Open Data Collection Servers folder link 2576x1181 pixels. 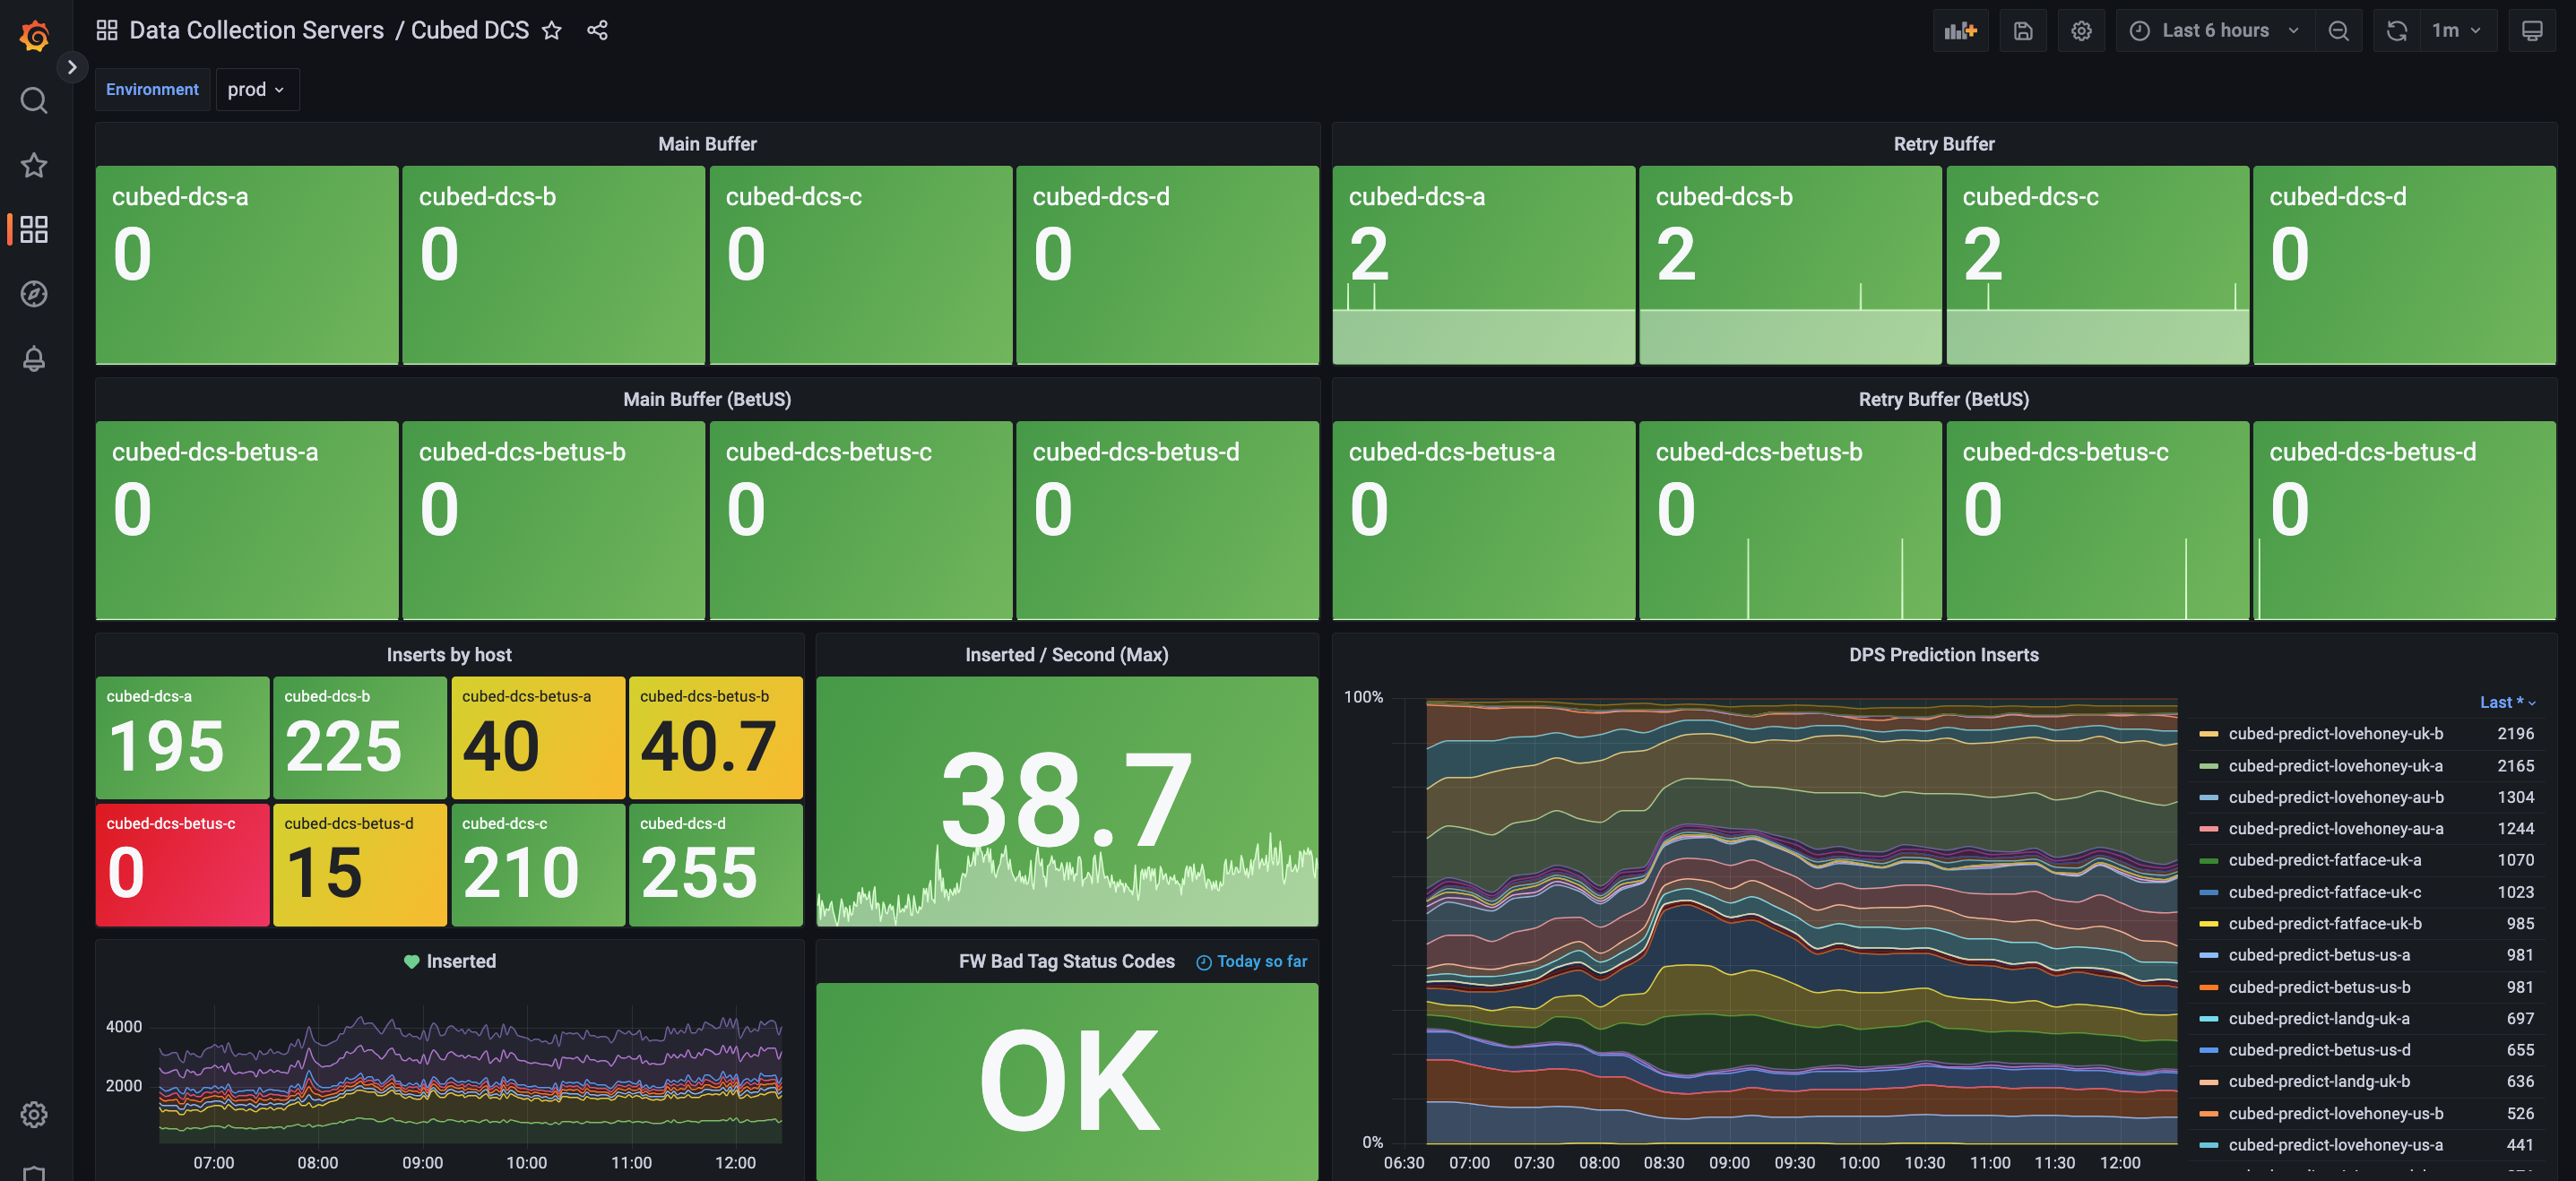pos(256,30)
